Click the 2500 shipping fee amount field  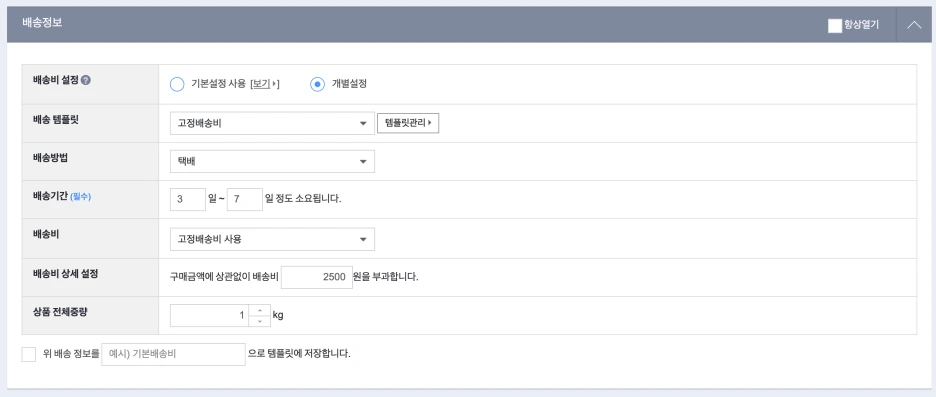coord(317,277)
